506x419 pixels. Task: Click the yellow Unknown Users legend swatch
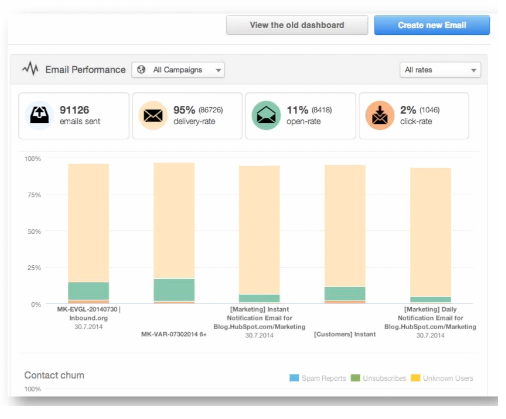coord(415,378)
